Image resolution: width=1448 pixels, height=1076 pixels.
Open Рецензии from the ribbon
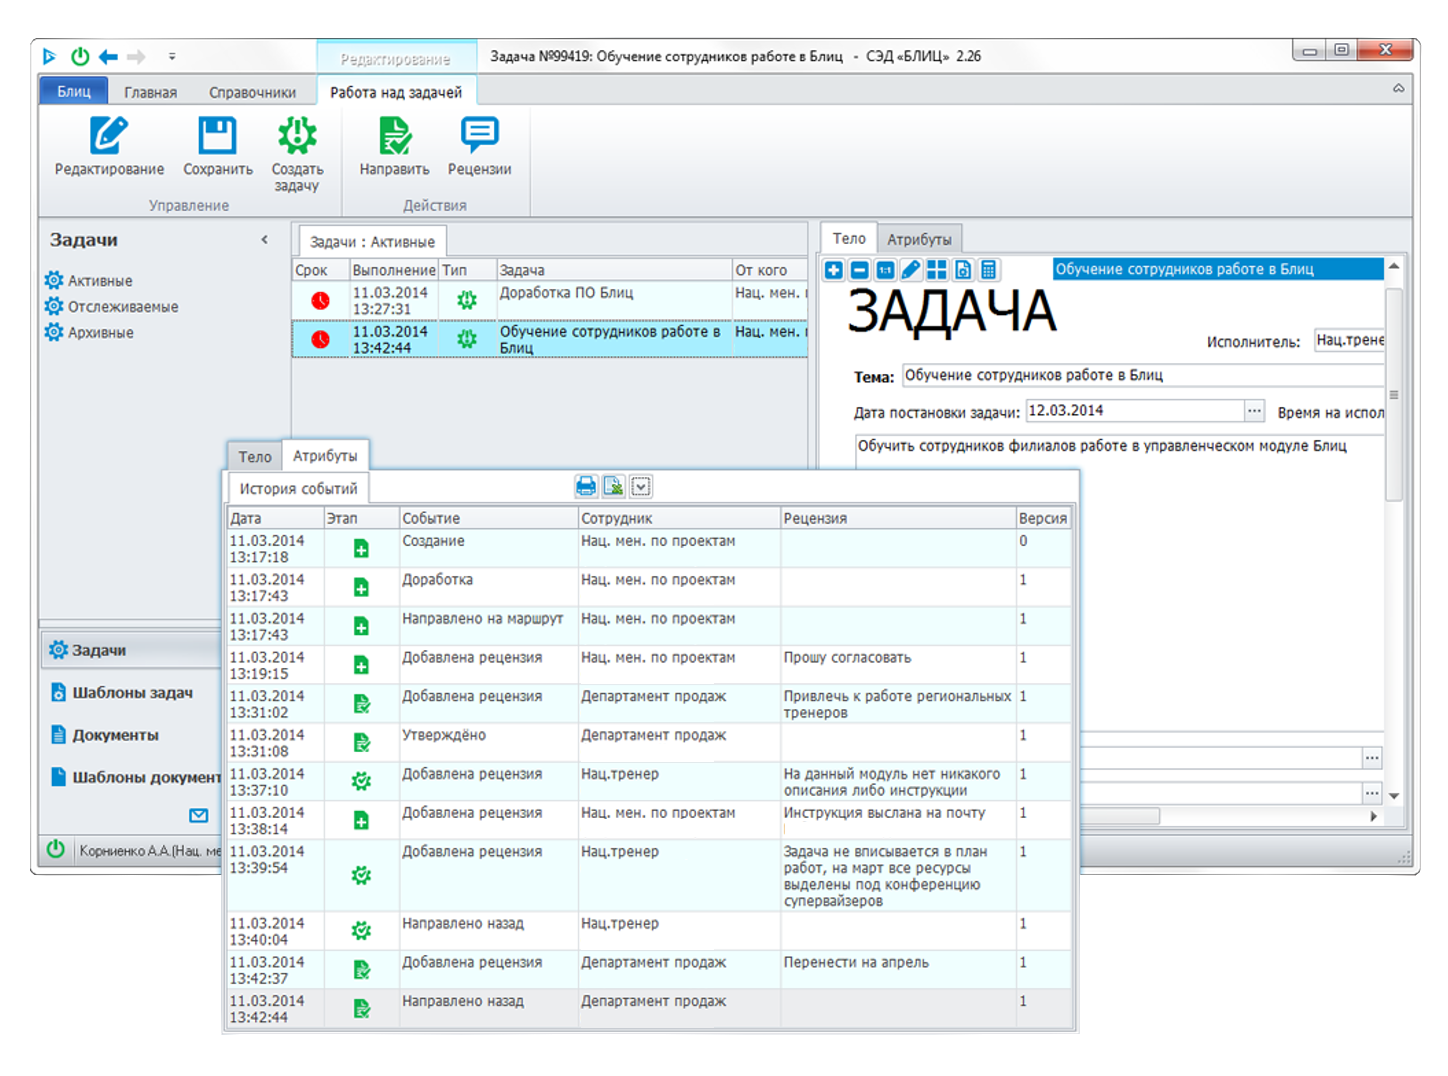(479, 137)
